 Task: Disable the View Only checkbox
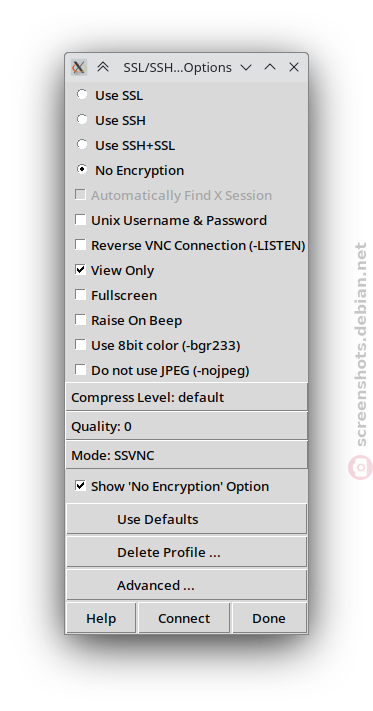pyautogui.click(x=80, y=270)
